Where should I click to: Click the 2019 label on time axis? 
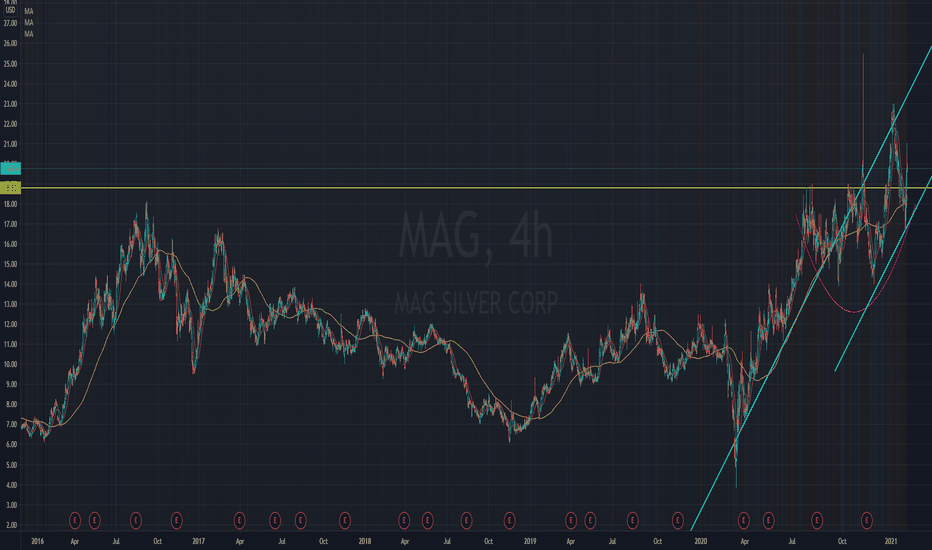pos(530,541)
